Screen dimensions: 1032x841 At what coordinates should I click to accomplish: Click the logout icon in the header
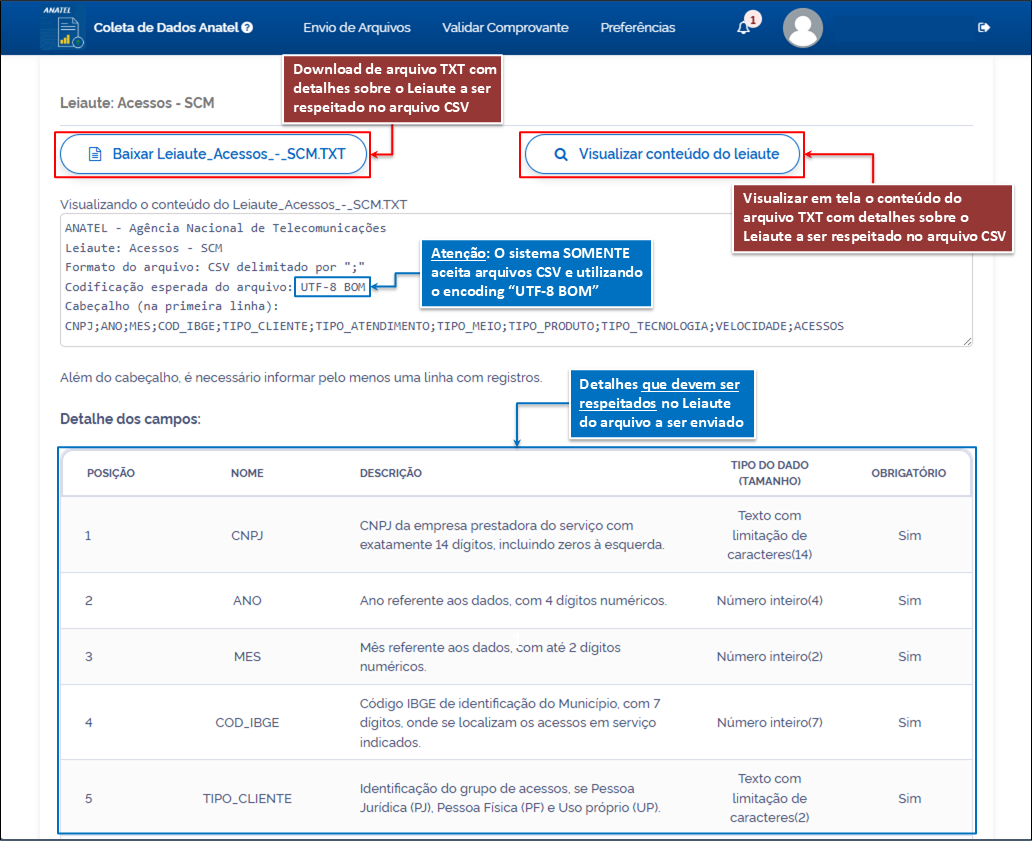(983, 28)
